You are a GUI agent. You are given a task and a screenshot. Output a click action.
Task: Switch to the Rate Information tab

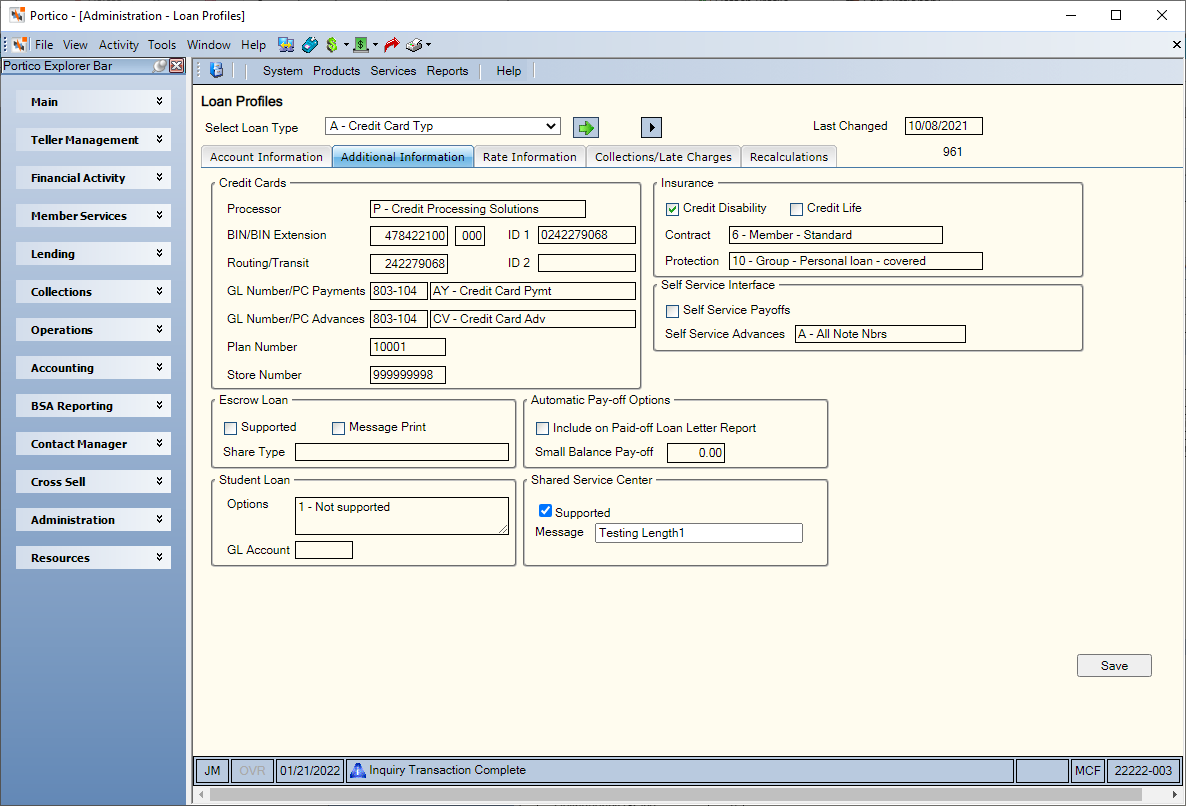point(529,157)
